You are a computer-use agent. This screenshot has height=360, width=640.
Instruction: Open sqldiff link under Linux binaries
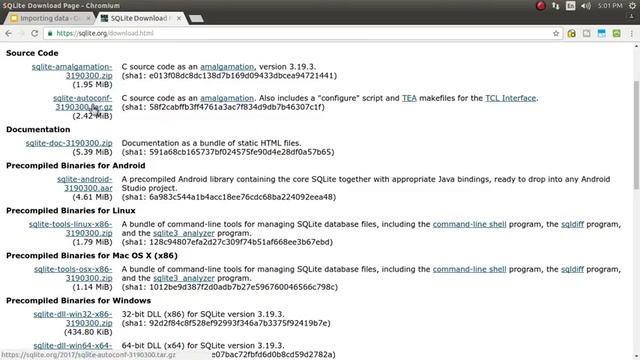[572, 224]
